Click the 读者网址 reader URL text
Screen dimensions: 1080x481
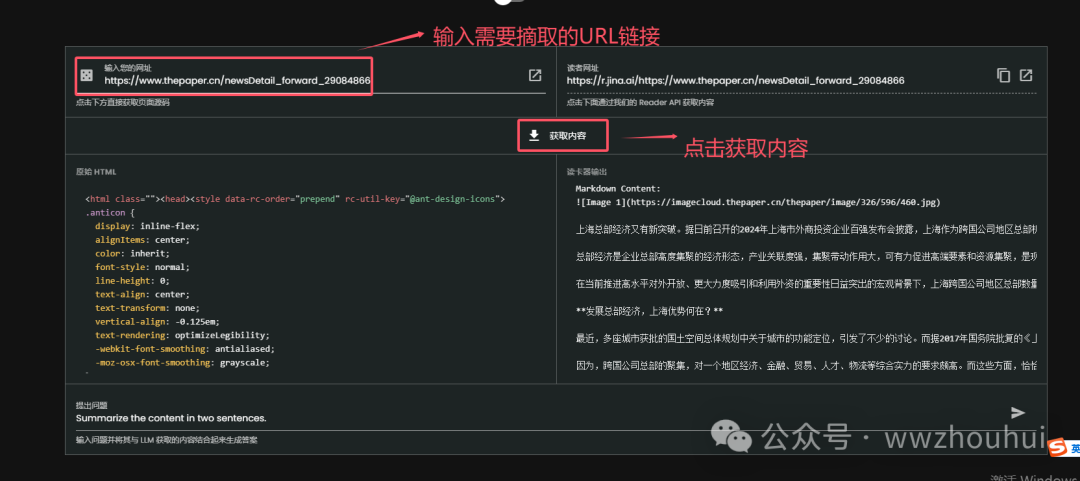(735, 80)
